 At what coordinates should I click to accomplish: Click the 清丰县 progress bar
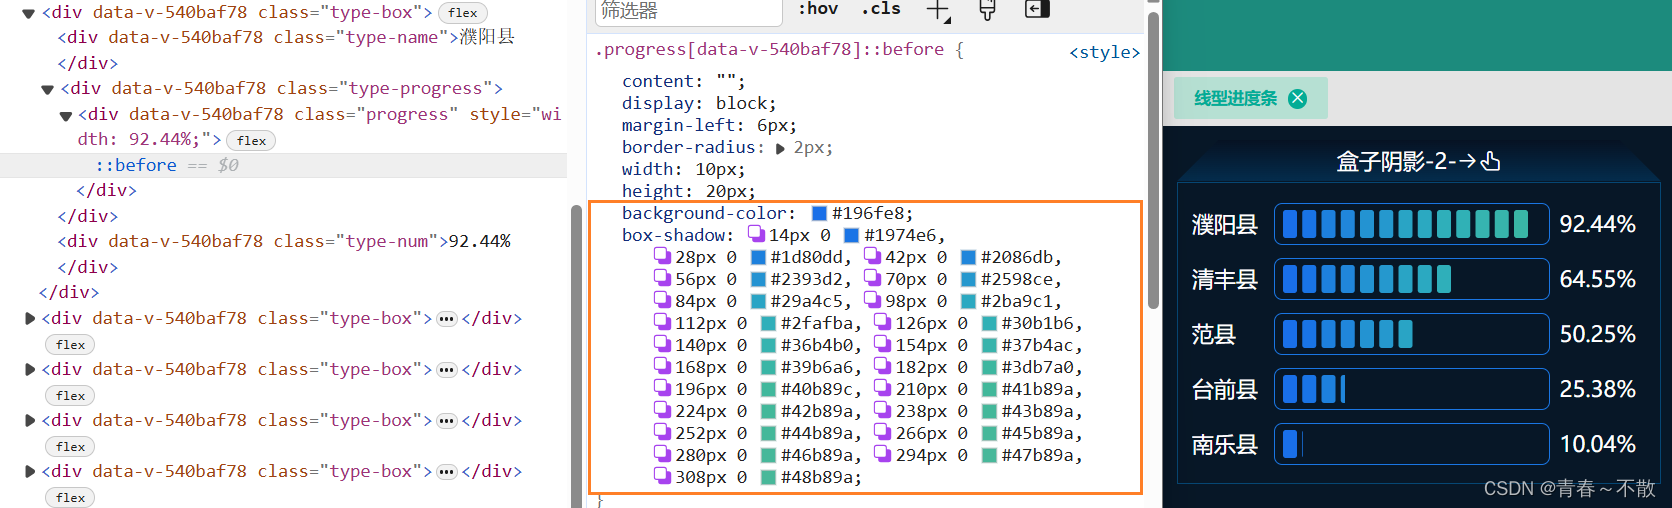pyautogui.click(x=1411, y=279)
